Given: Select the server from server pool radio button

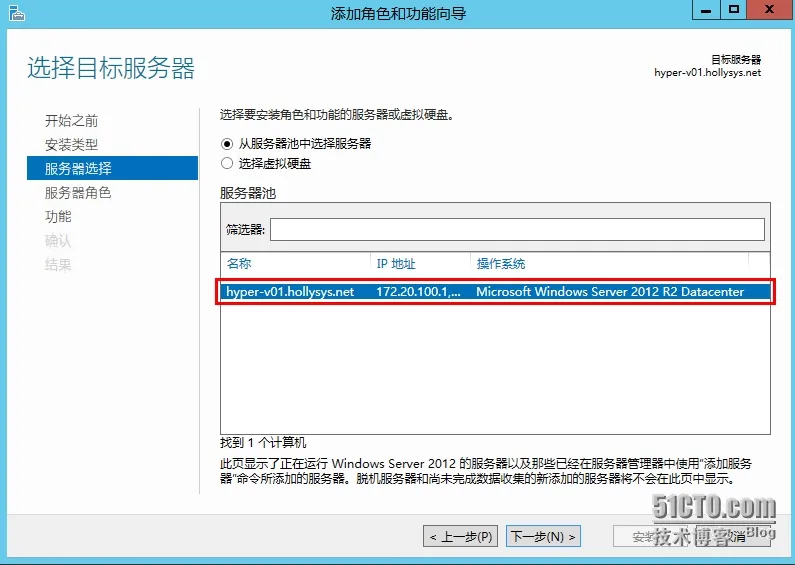Looking at the screenshot, I should (x=227, y=144).
